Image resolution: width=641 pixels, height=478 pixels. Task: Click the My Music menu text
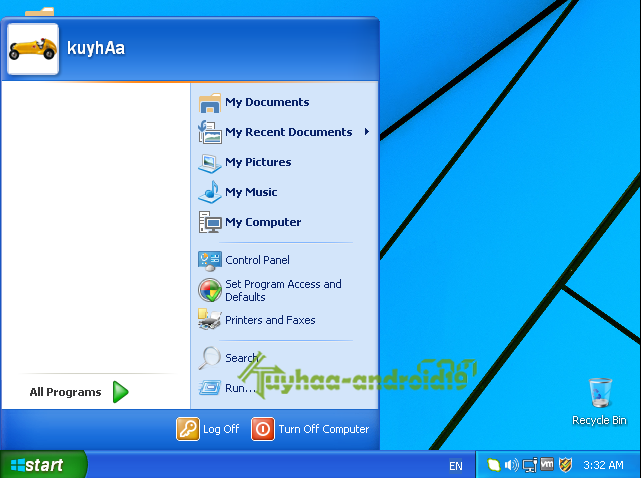click(x=251, y=192)
